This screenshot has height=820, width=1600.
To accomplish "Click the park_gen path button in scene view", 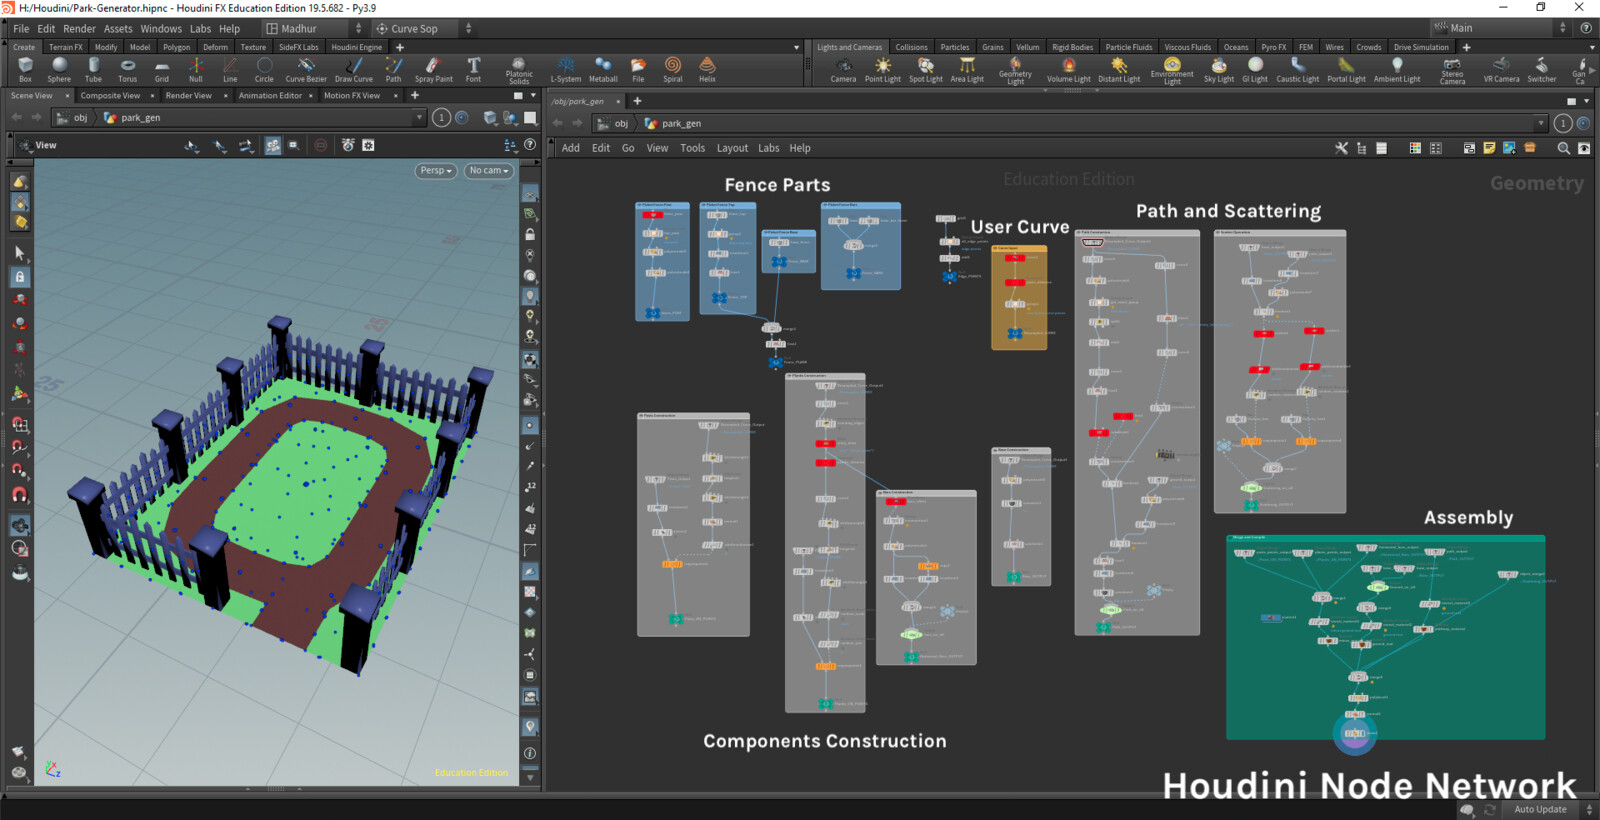I will tap(132, 117).
